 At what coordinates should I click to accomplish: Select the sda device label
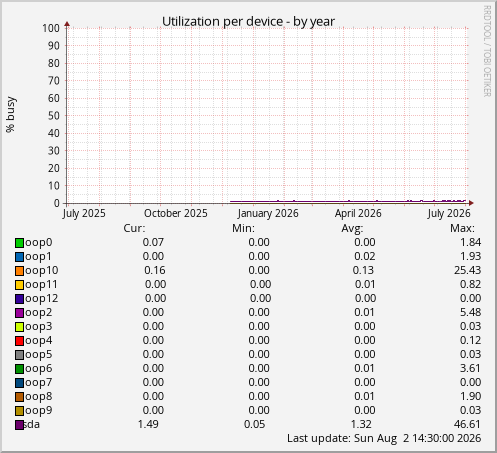32,424
